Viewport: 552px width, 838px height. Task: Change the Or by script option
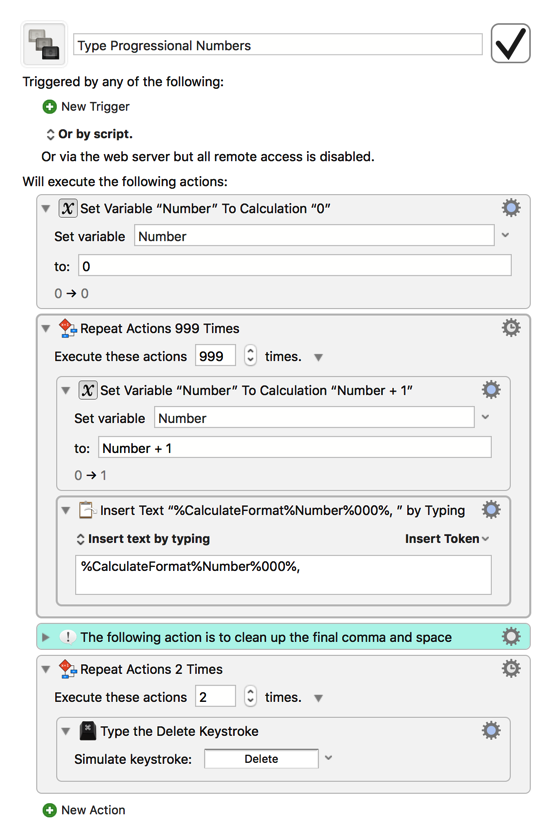89,134
